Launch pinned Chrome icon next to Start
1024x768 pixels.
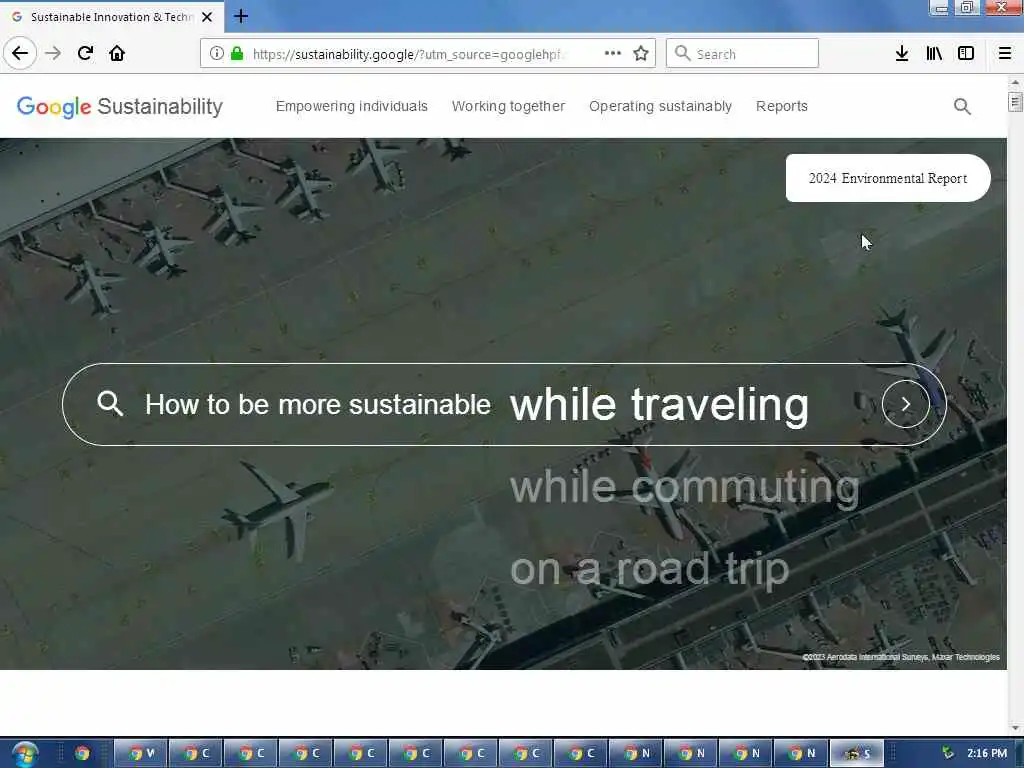(x=82, y=753)
